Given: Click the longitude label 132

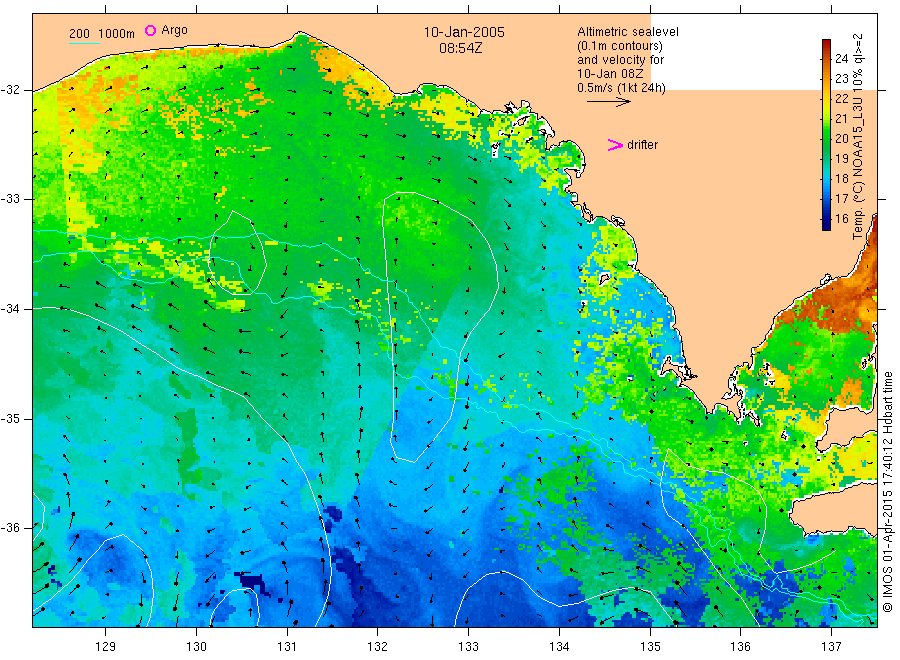Looking at the screenshot, I should tap(378, 647).
